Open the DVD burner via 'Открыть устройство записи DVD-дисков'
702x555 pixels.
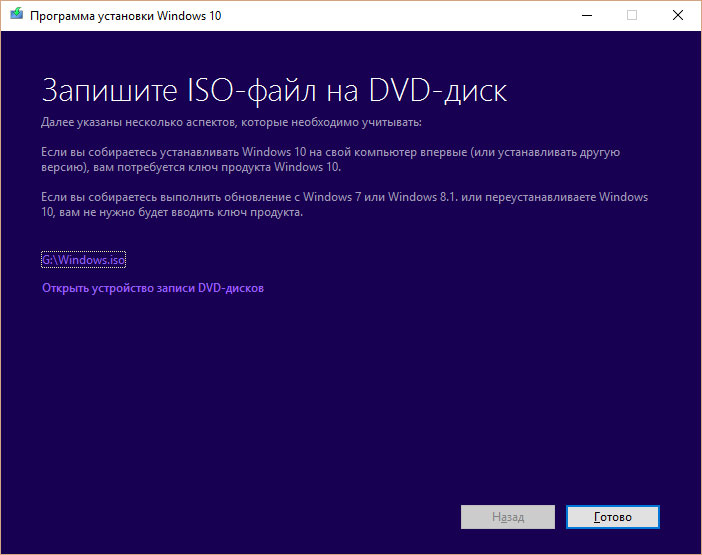click(x=153, y=288)
